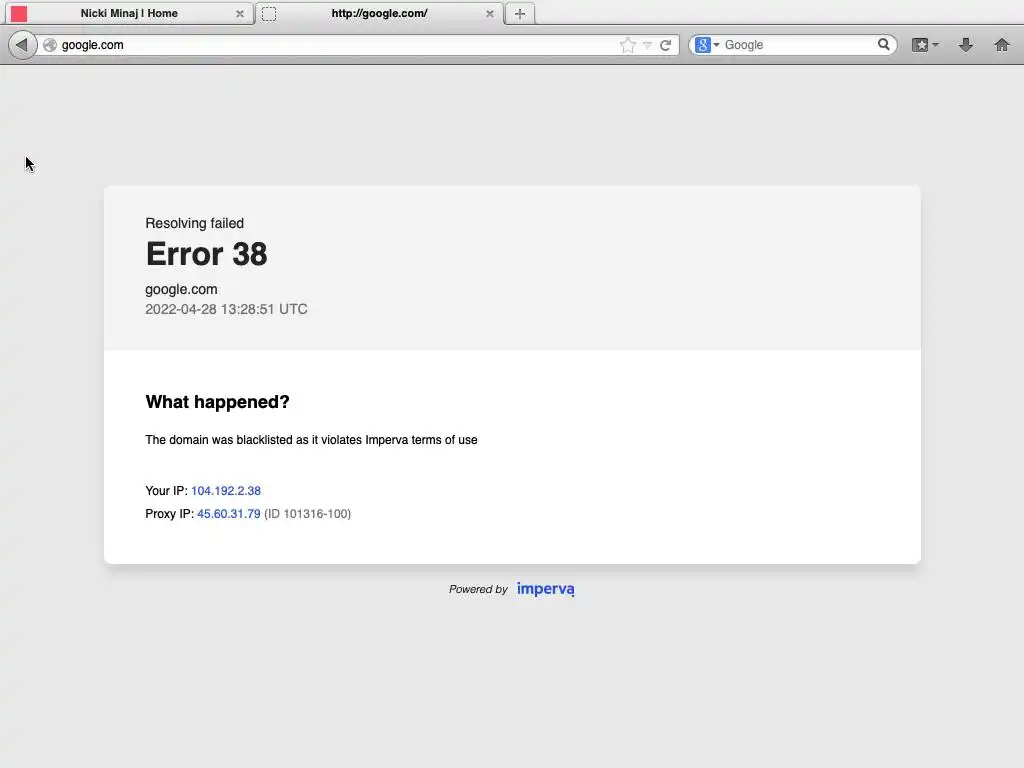
Task: Click the Resolving failed text
Action: [195, 223]
